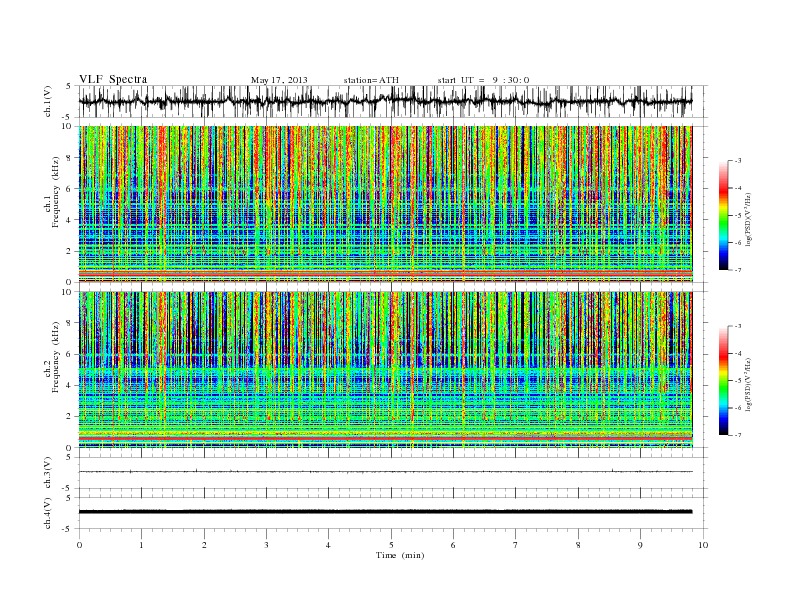The image size is (792, 612).
Task: Click the ch.4(V) axis label
Action: (x=47, y=513)
